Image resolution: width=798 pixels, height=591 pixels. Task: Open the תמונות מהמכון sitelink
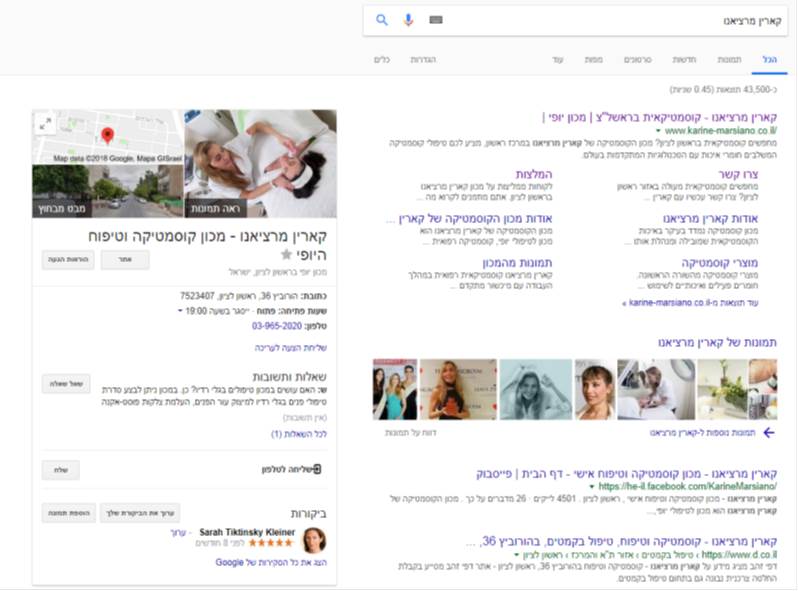point(517,263)
